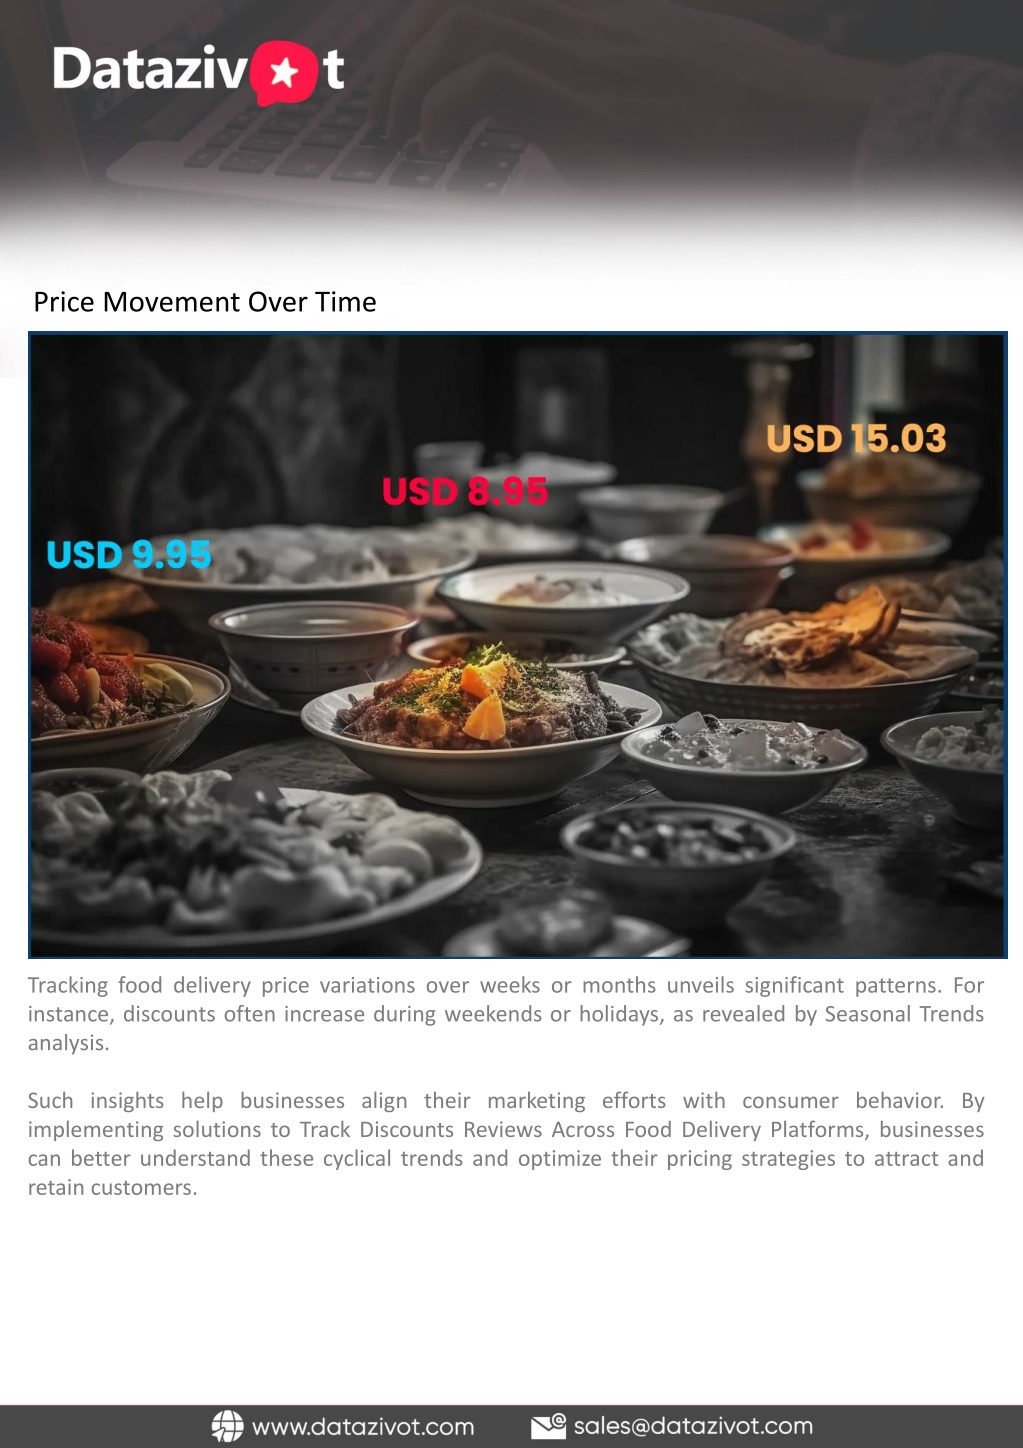Click the words retain customers

pos(112,1188)
